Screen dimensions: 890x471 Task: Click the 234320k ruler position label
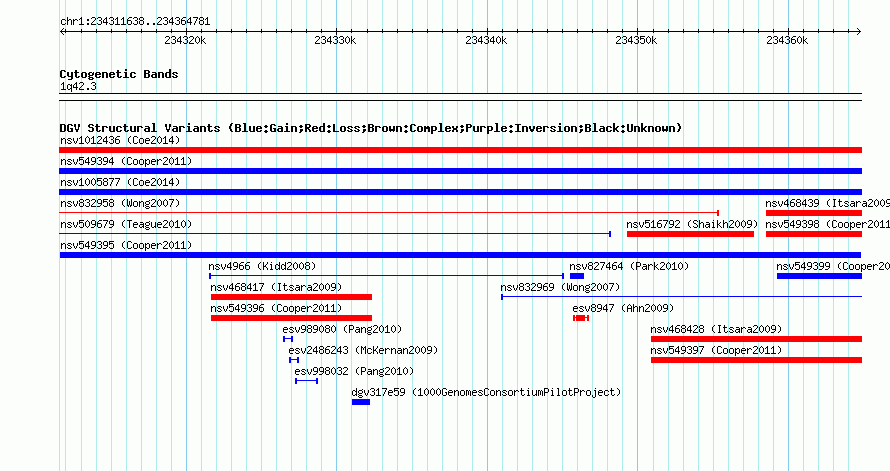[x=185, y=40]
